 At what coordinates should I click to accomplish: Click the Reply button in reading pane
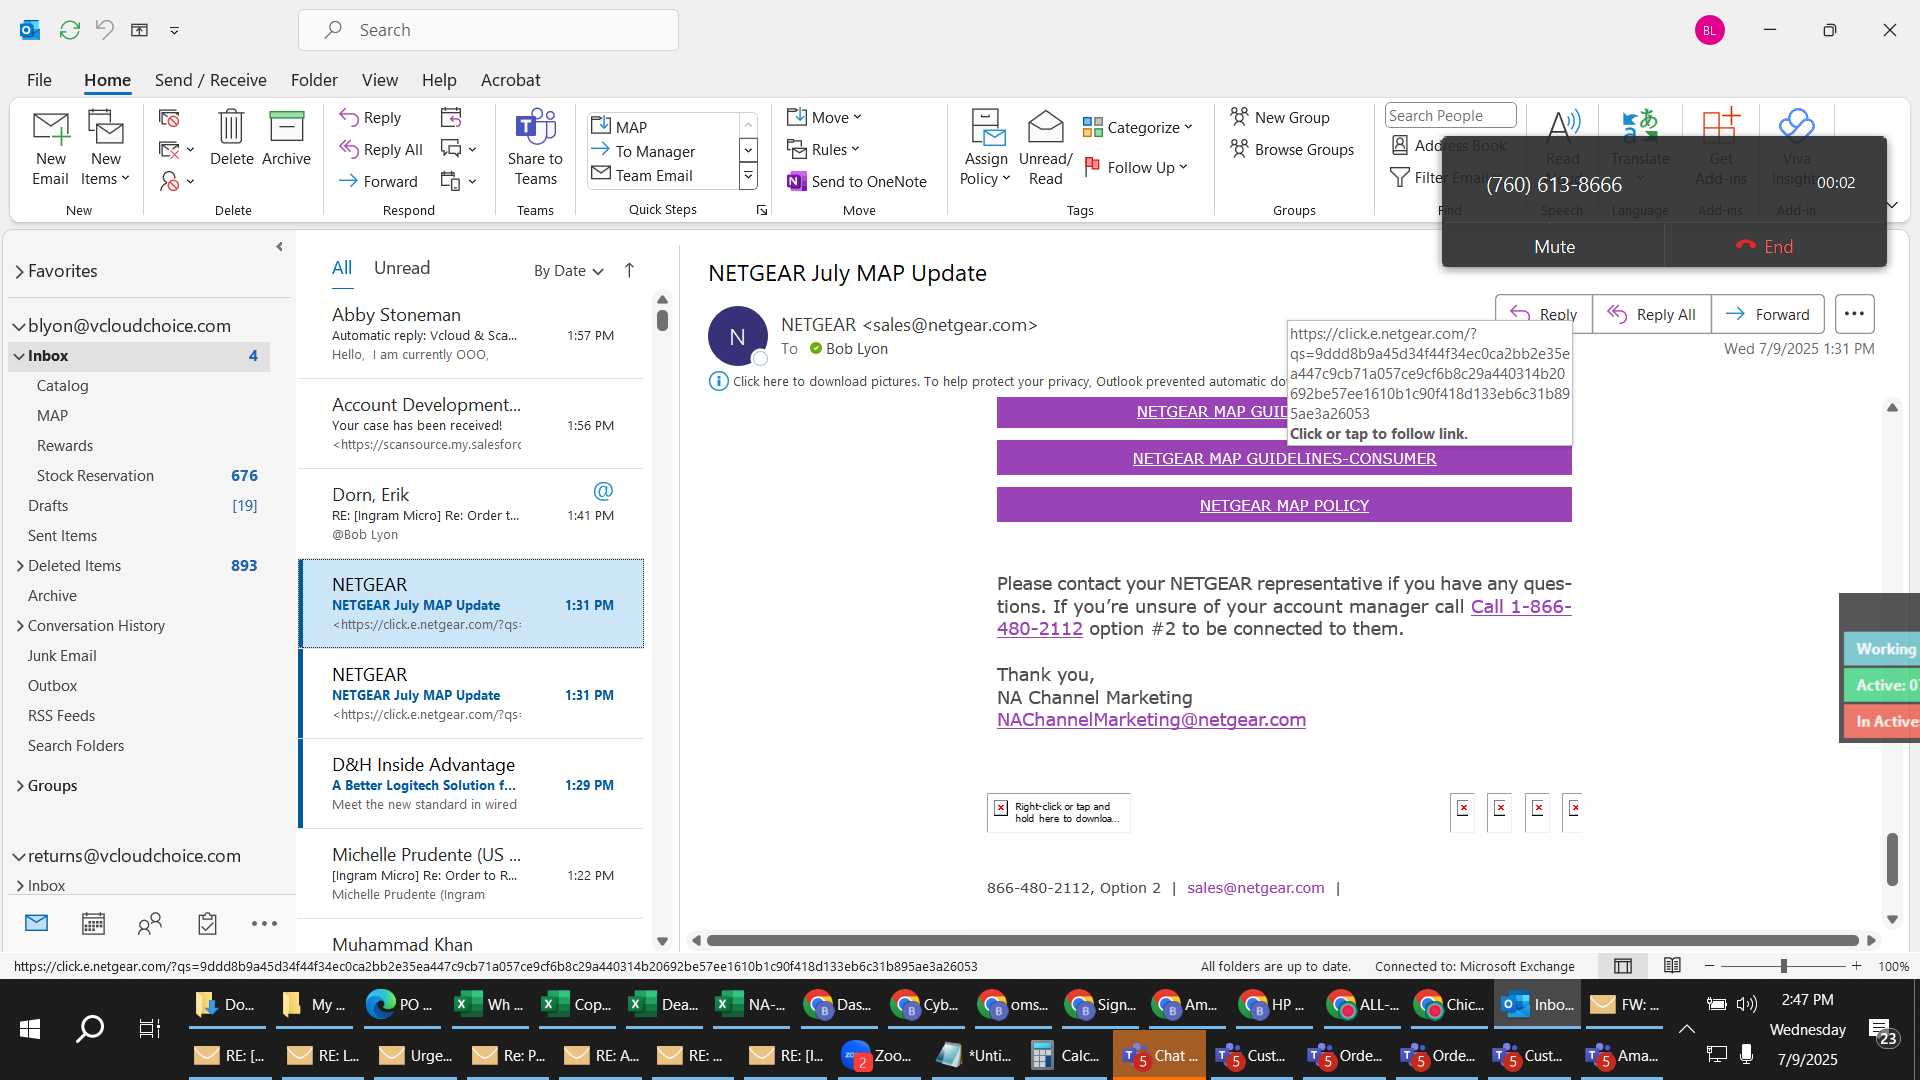point(1543,314)
